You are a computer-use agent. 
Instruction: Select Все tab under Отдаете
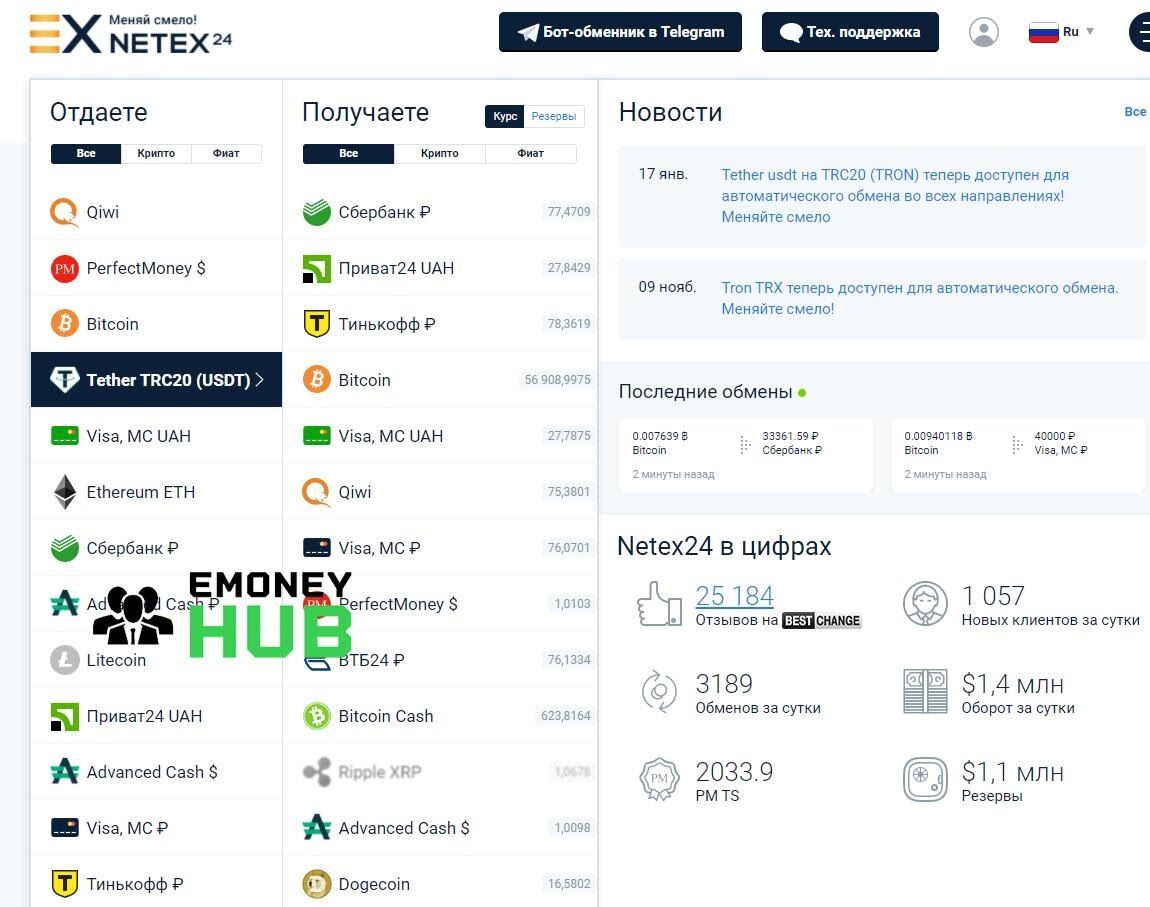click(x=86, y=153)
